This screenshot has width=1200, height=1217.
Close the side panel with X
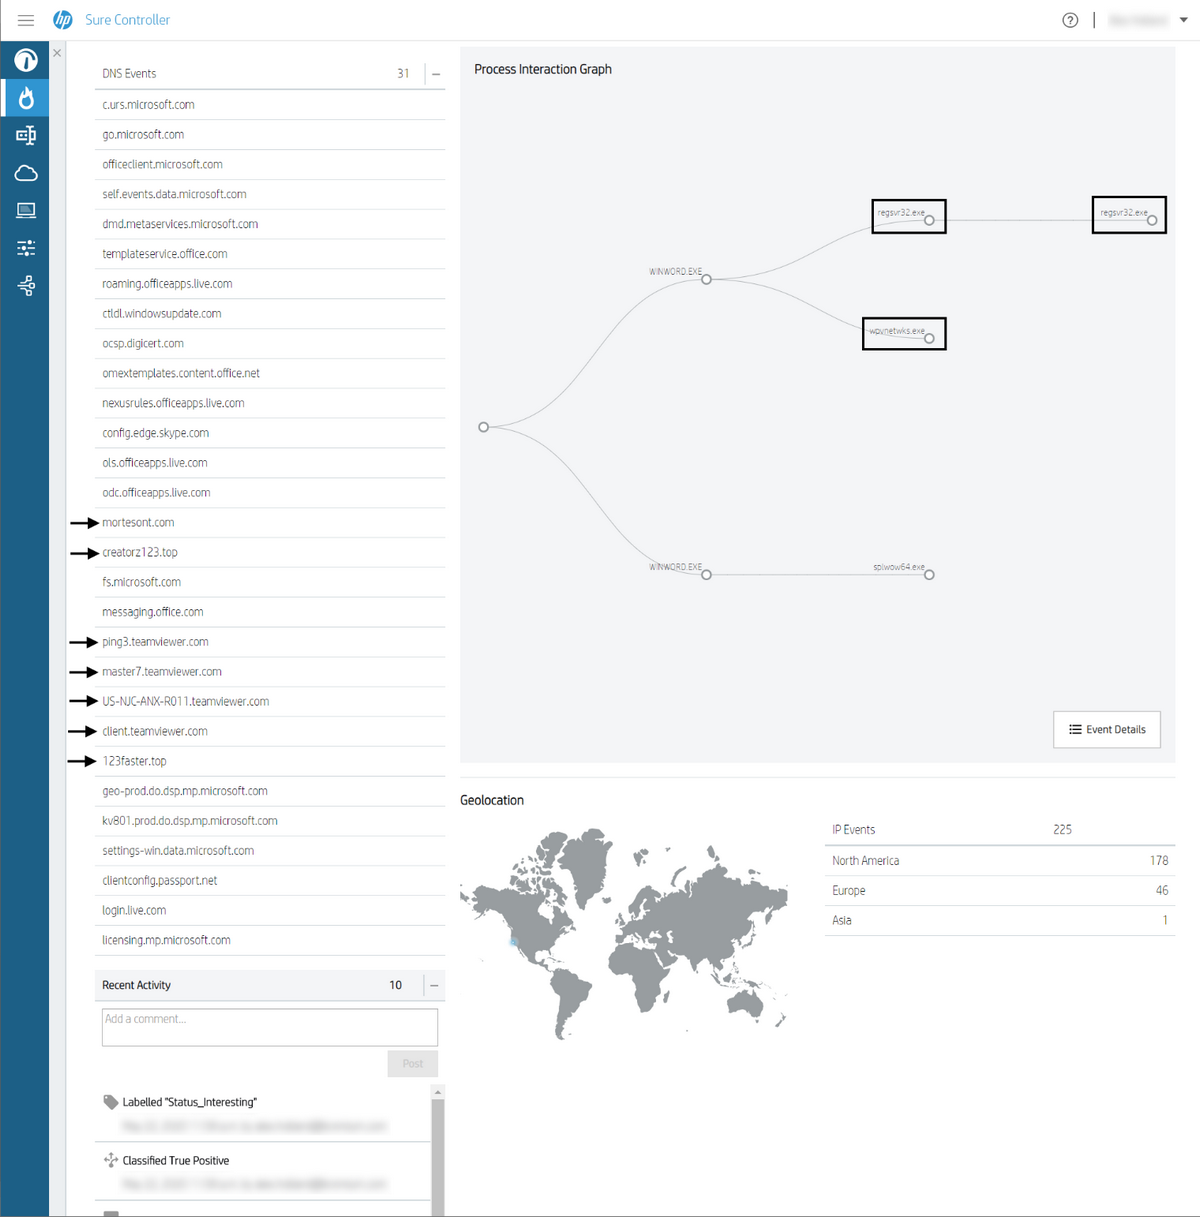[57, 53]
